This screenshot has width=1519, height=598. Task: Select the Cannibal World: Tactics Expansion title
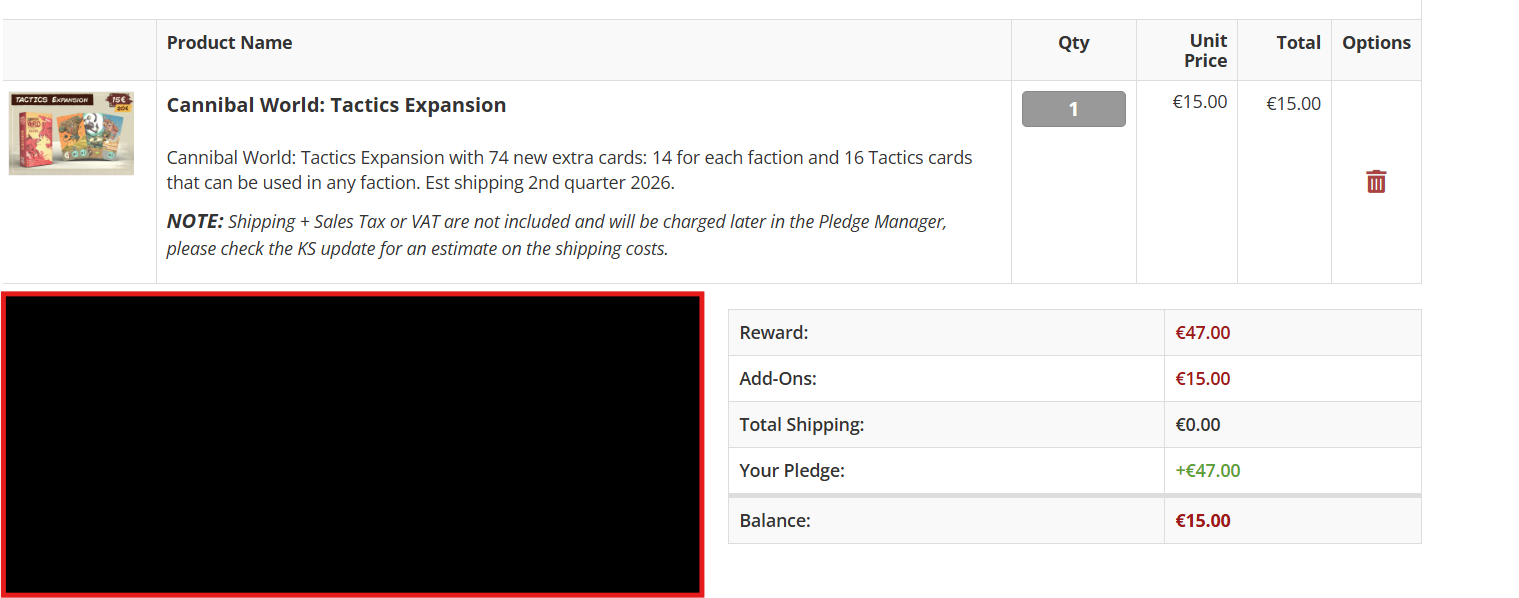[336, 105]
